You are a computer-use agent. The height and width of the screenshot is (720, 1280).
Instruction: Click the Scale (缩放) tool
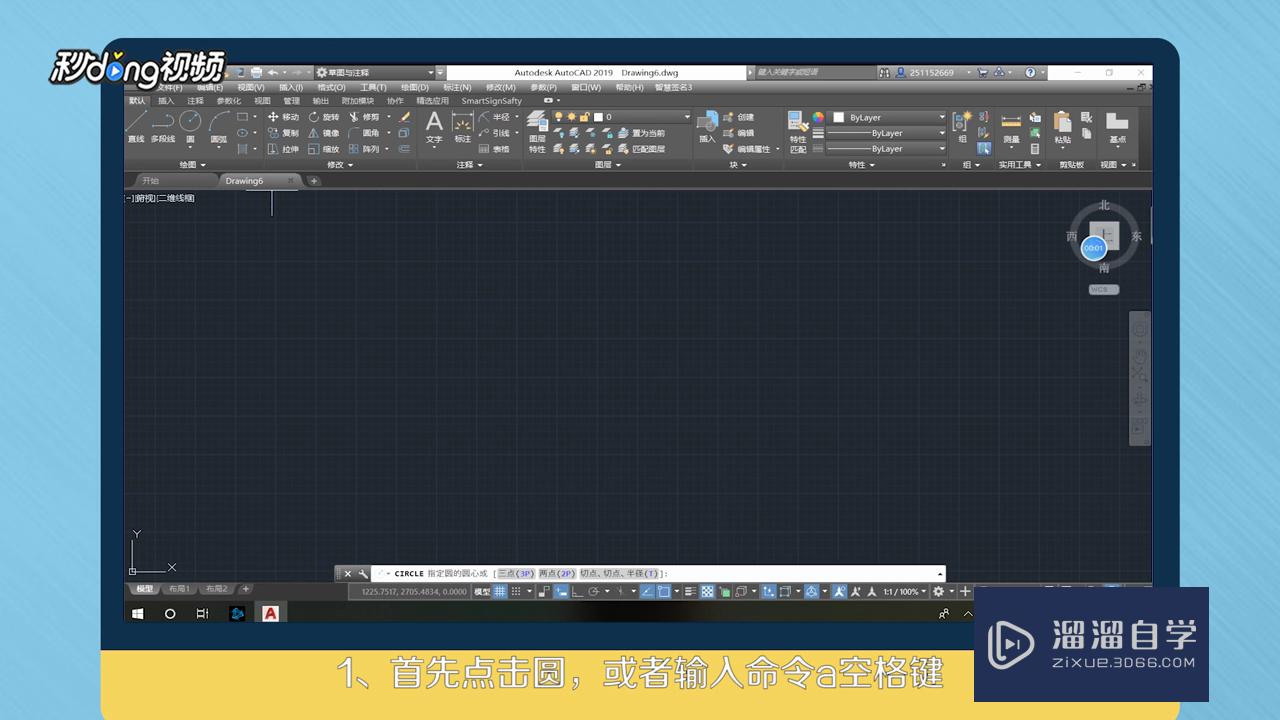324,149
